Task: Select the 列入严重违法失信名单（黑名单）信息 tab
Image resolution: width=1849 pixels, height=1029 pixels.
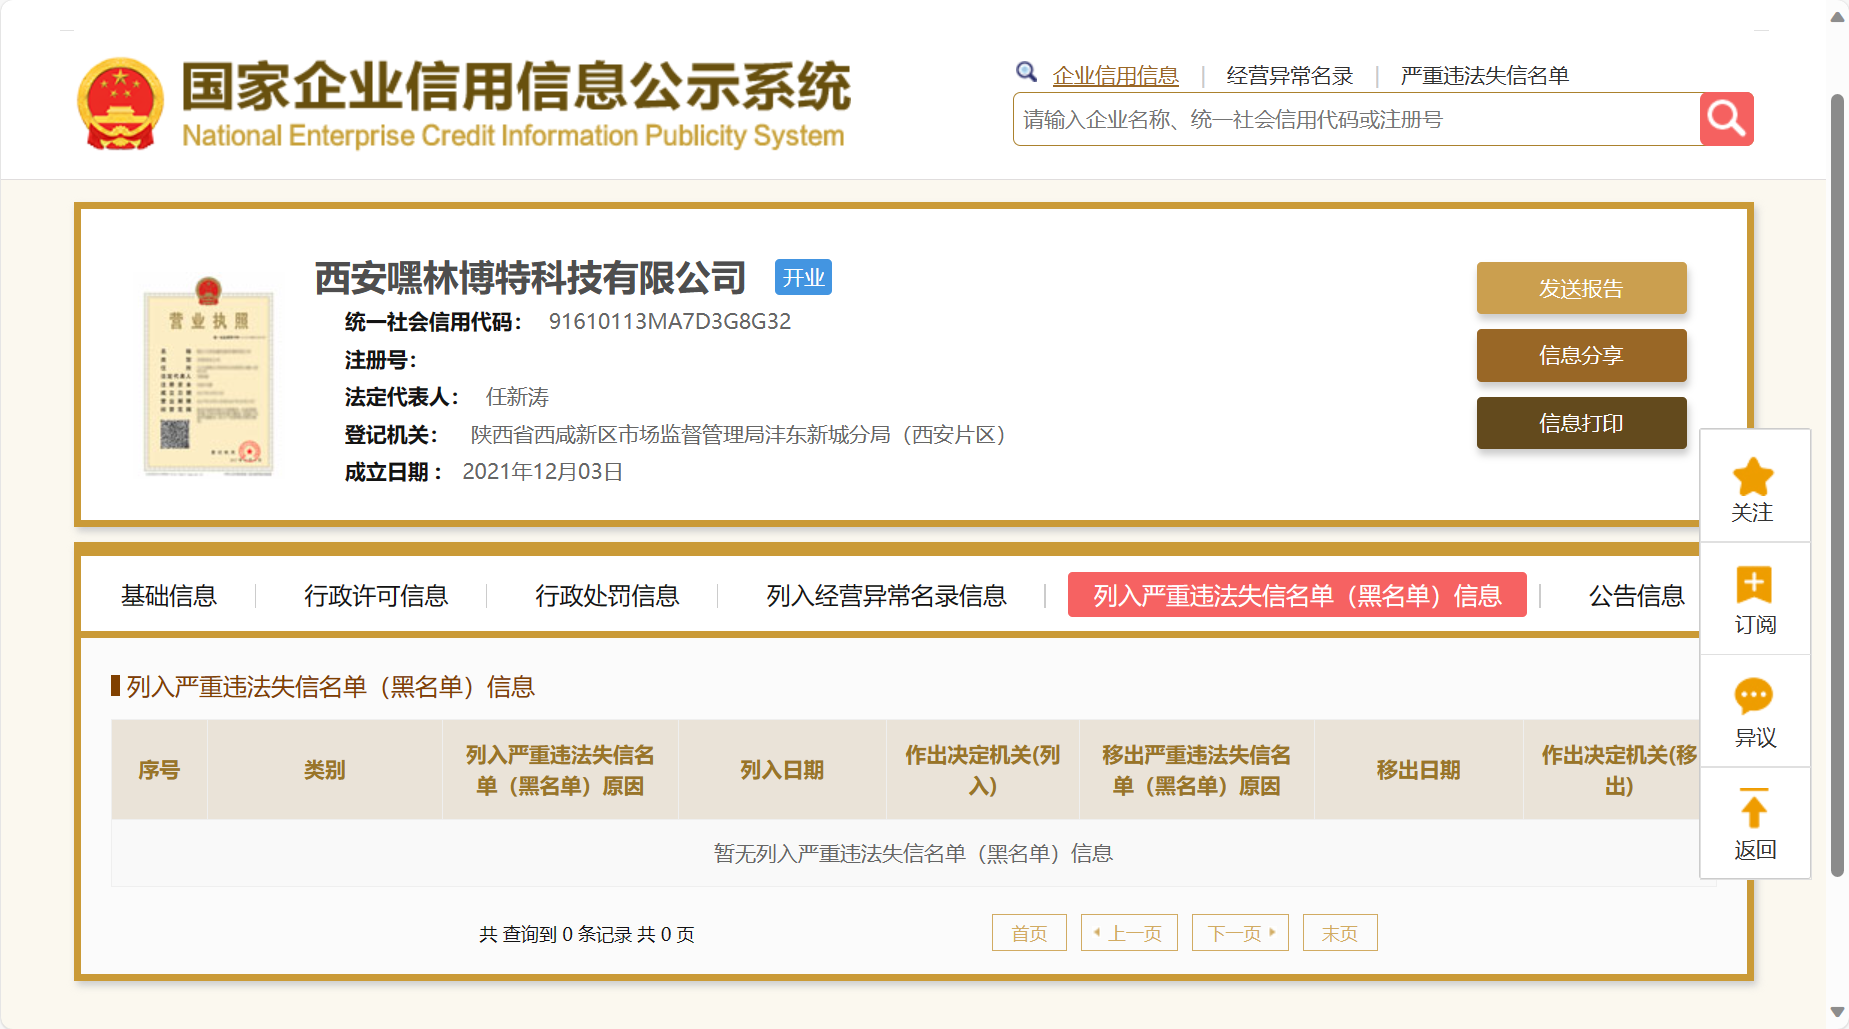Action: 1297,595
